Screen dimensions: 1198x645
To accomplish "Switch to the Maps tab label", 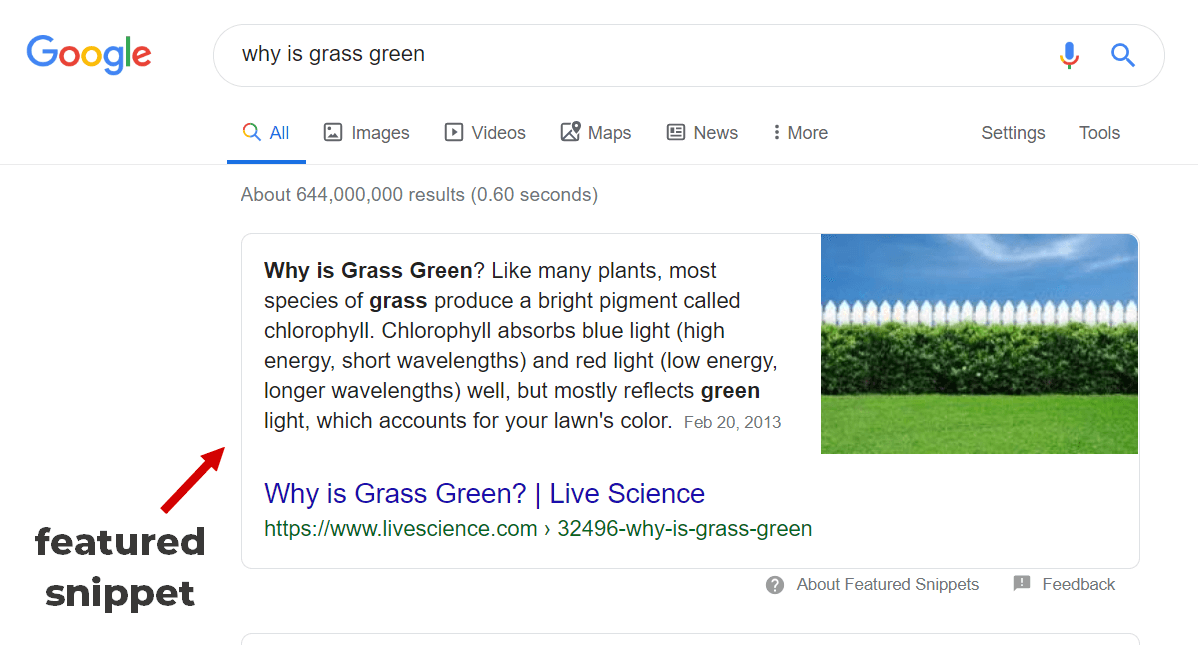I will tap(609, 133).
